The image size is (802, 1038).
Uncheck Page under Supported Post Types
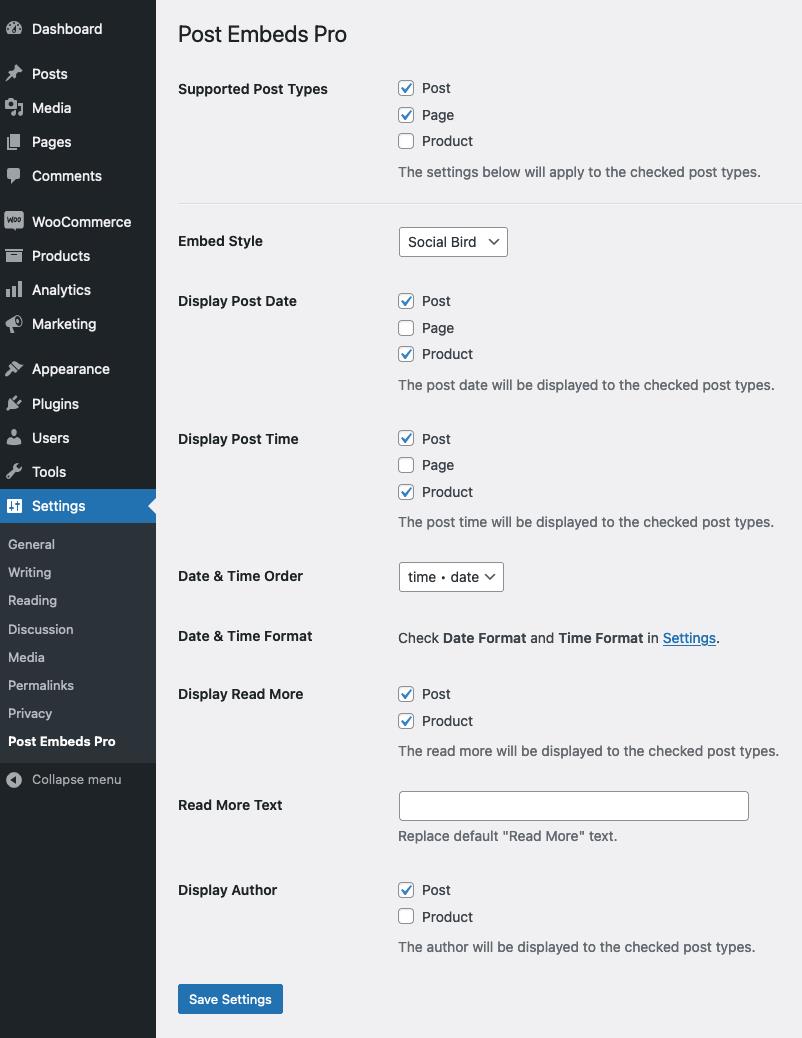[x=406, y=115]
